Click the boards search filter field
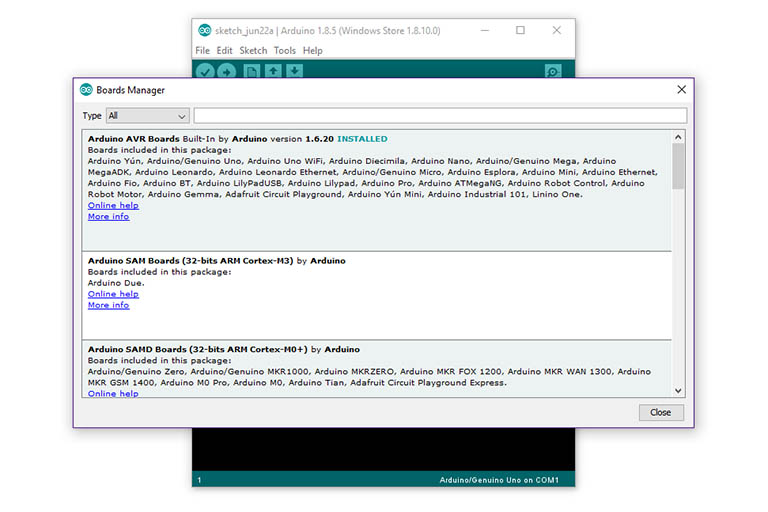768x512 pixels. click(440, 116)
